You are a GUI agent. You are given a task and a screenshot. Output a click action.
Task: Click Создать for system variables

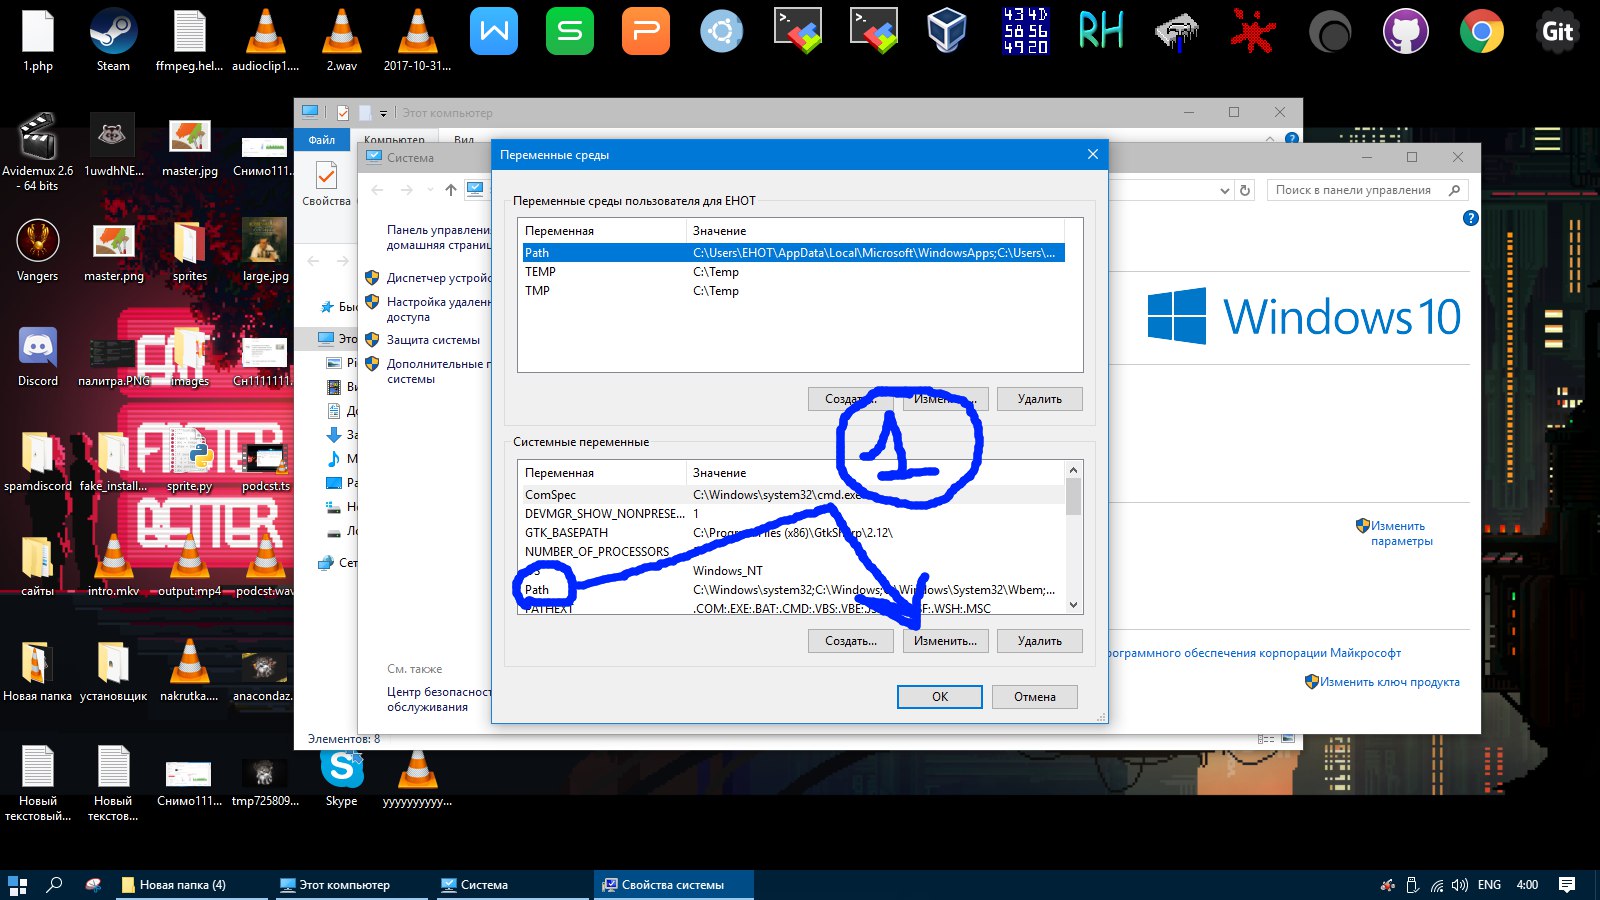[x=851, y=641]
